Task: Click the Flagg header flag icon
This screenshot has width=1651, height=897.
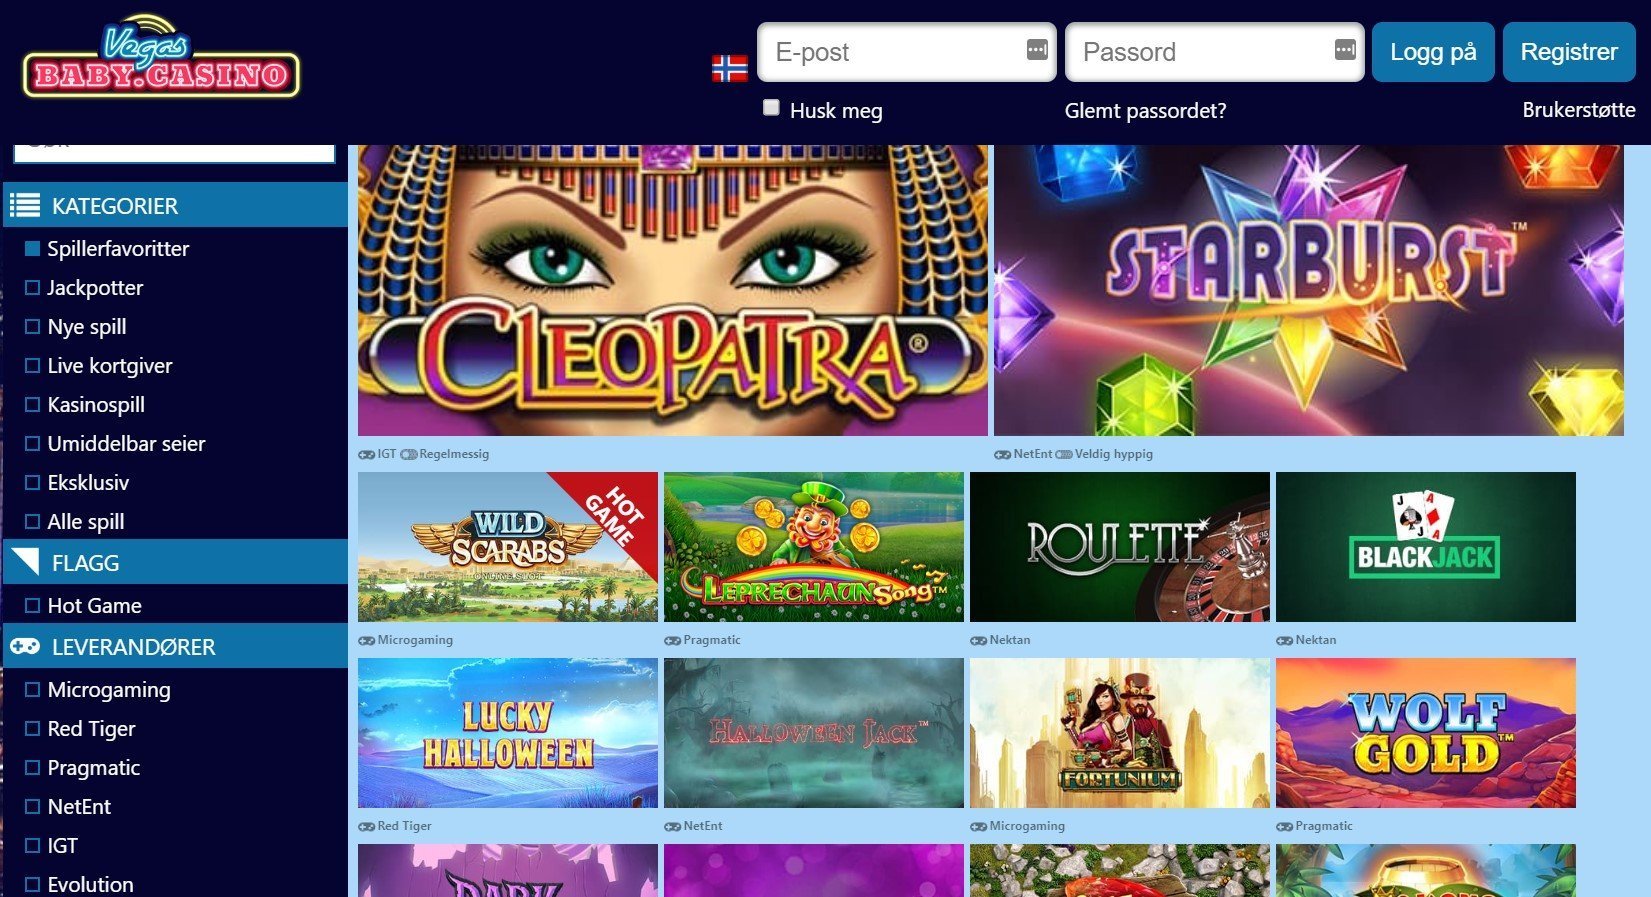Action: click(25, 562)
